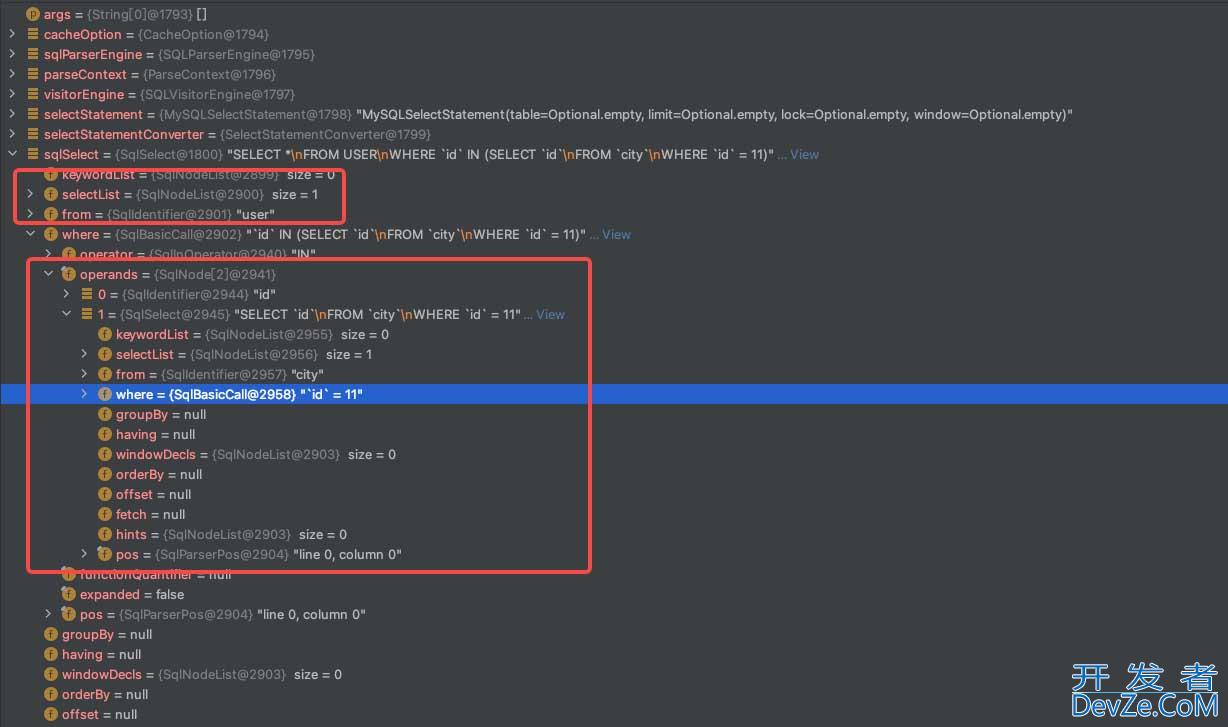Viewport: 1228px width, 727px height.
Task: Expand the from "city" node
Action: 84,375
